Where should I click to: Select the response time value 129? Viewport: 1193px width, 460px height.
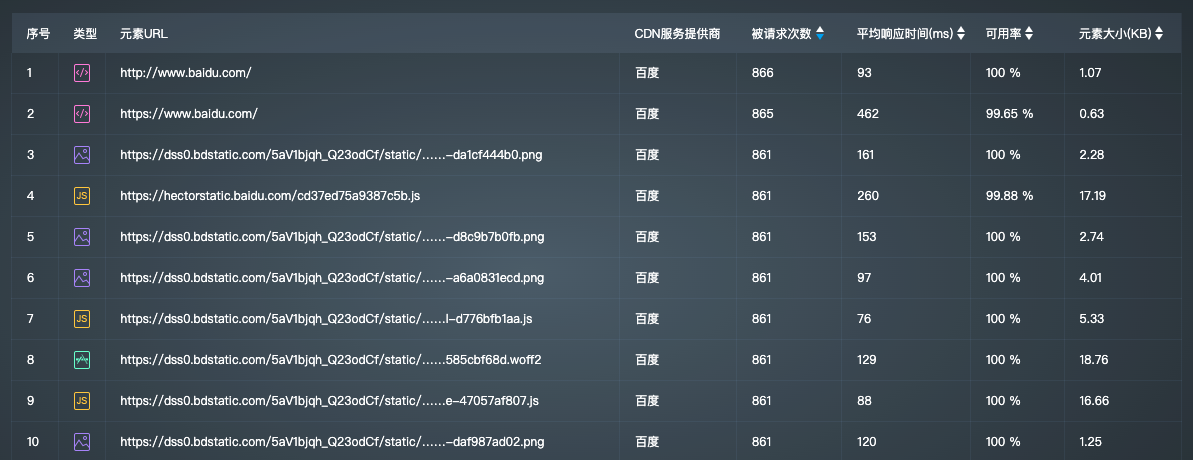(867, 360)
